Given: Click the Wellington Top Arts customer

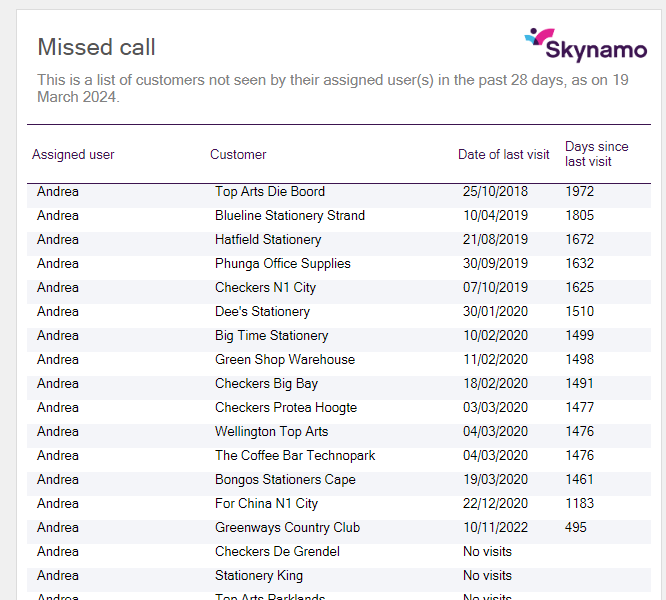Looking at the screenshot, I should [271, 431].
